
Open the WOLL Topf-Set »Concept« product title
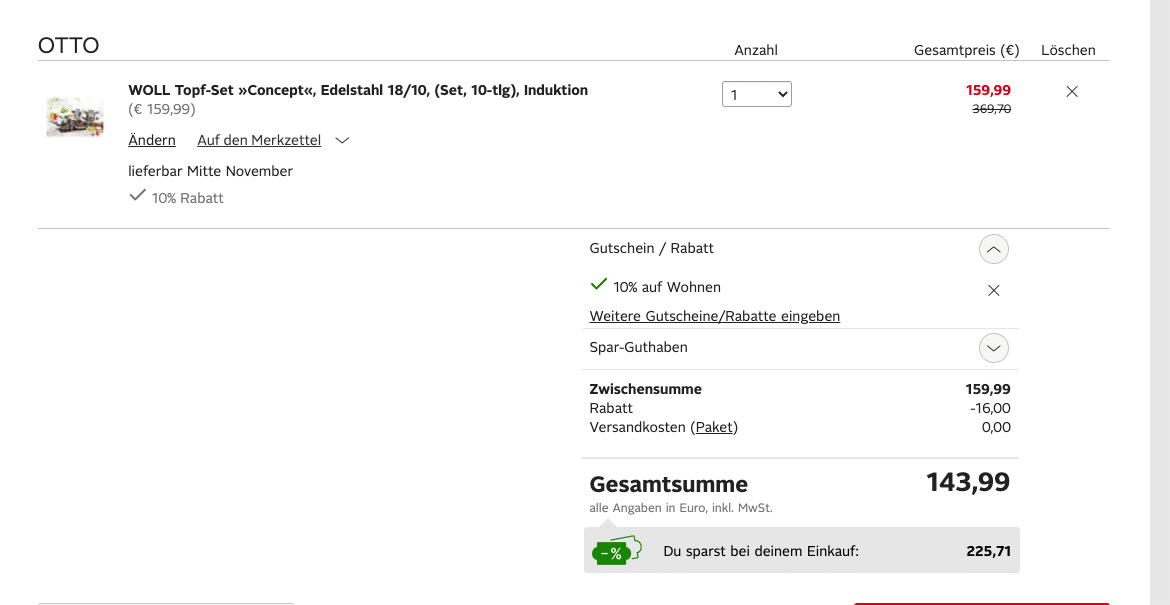(358, 90)
